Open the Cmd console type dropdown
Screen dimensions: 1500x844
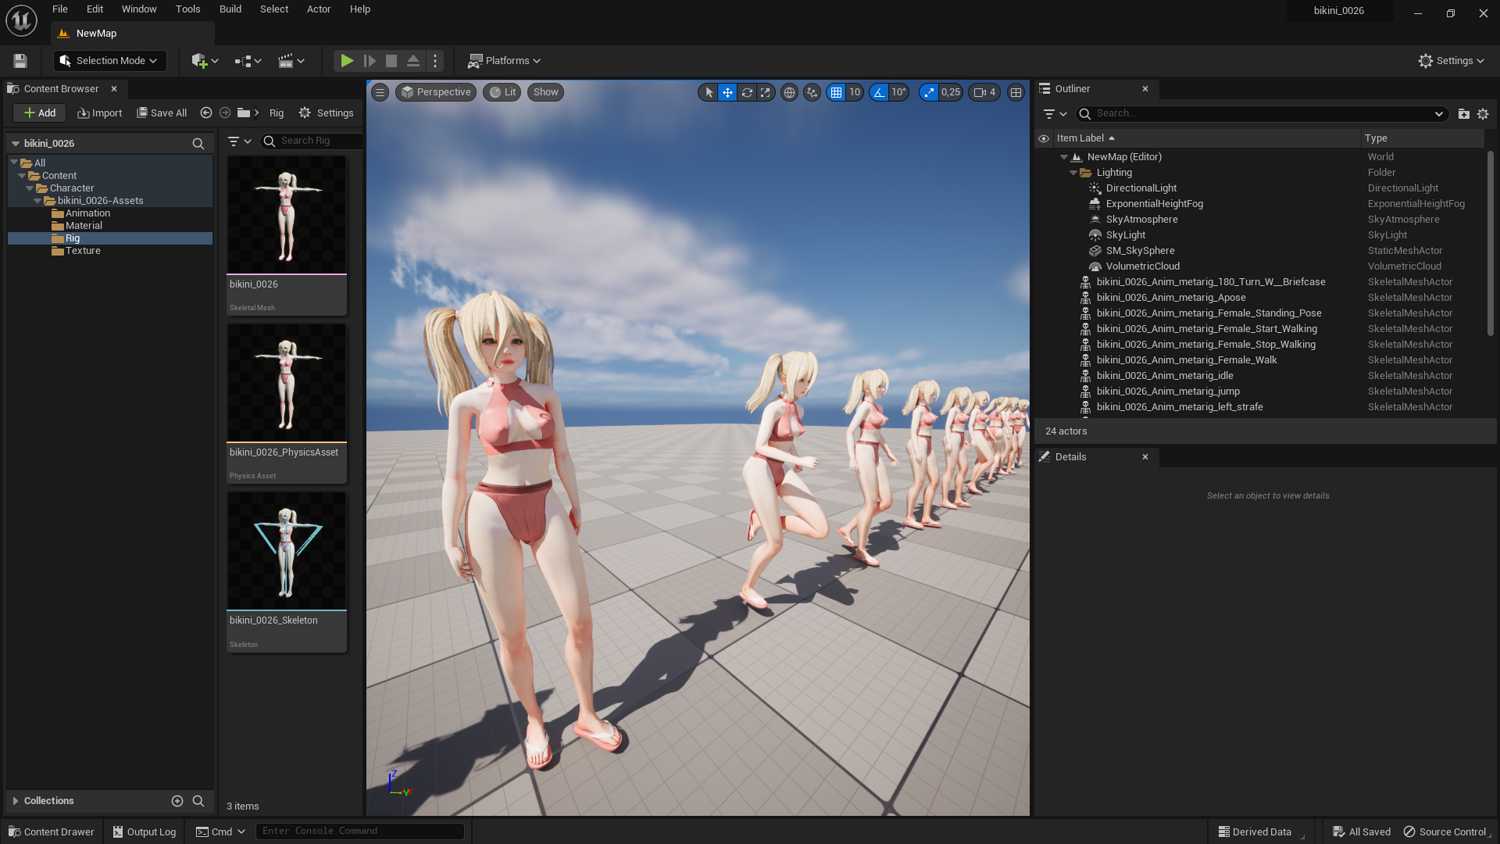(221, 832)
